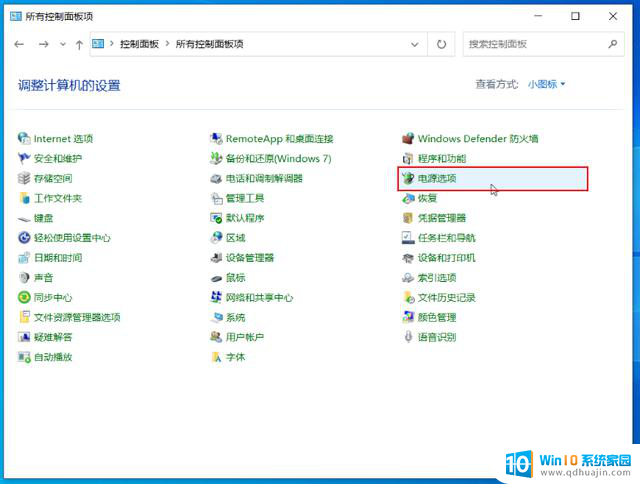Open 设备和打印机 link
The image size is (640, 484).
point(447,258)
